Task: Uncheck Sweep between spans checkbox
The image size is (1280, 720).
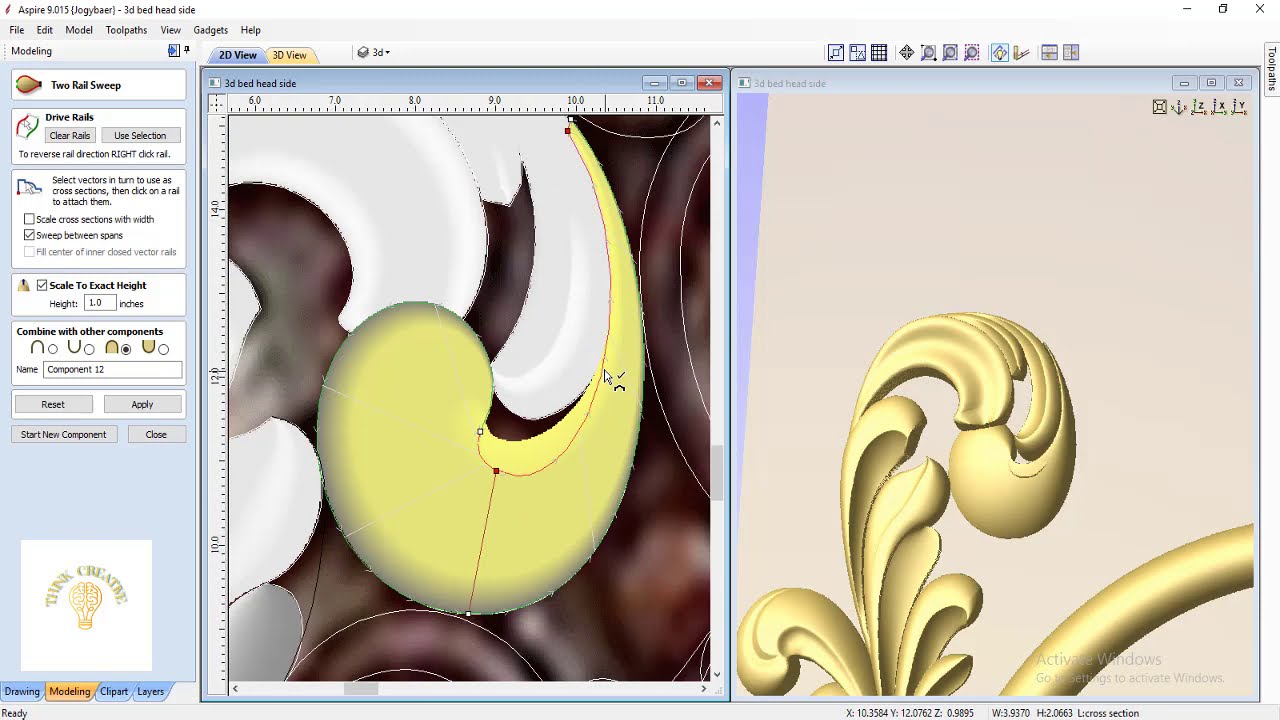Action: coord(29,235)
